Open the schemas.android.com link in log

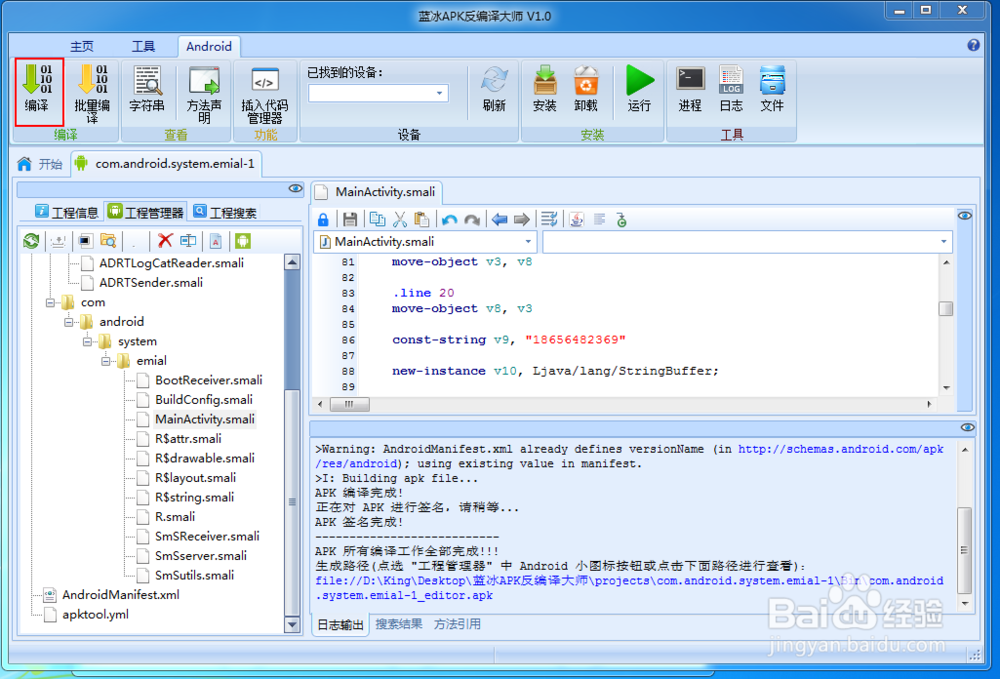(x=841, y=449)
